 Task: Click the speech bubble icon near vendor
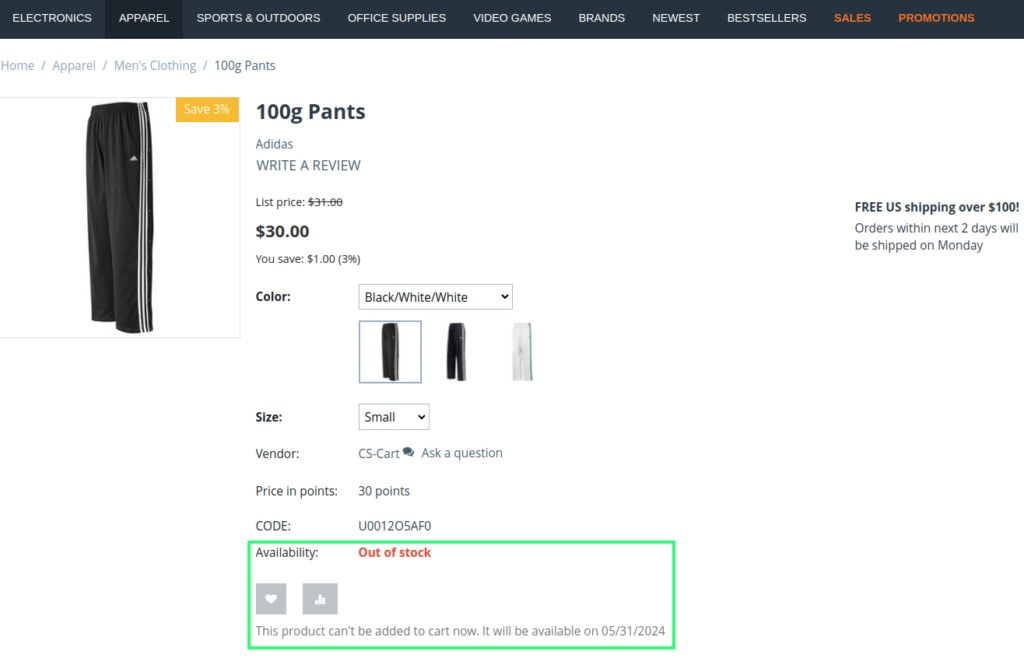pyautogui.click(x=409, y=453)
